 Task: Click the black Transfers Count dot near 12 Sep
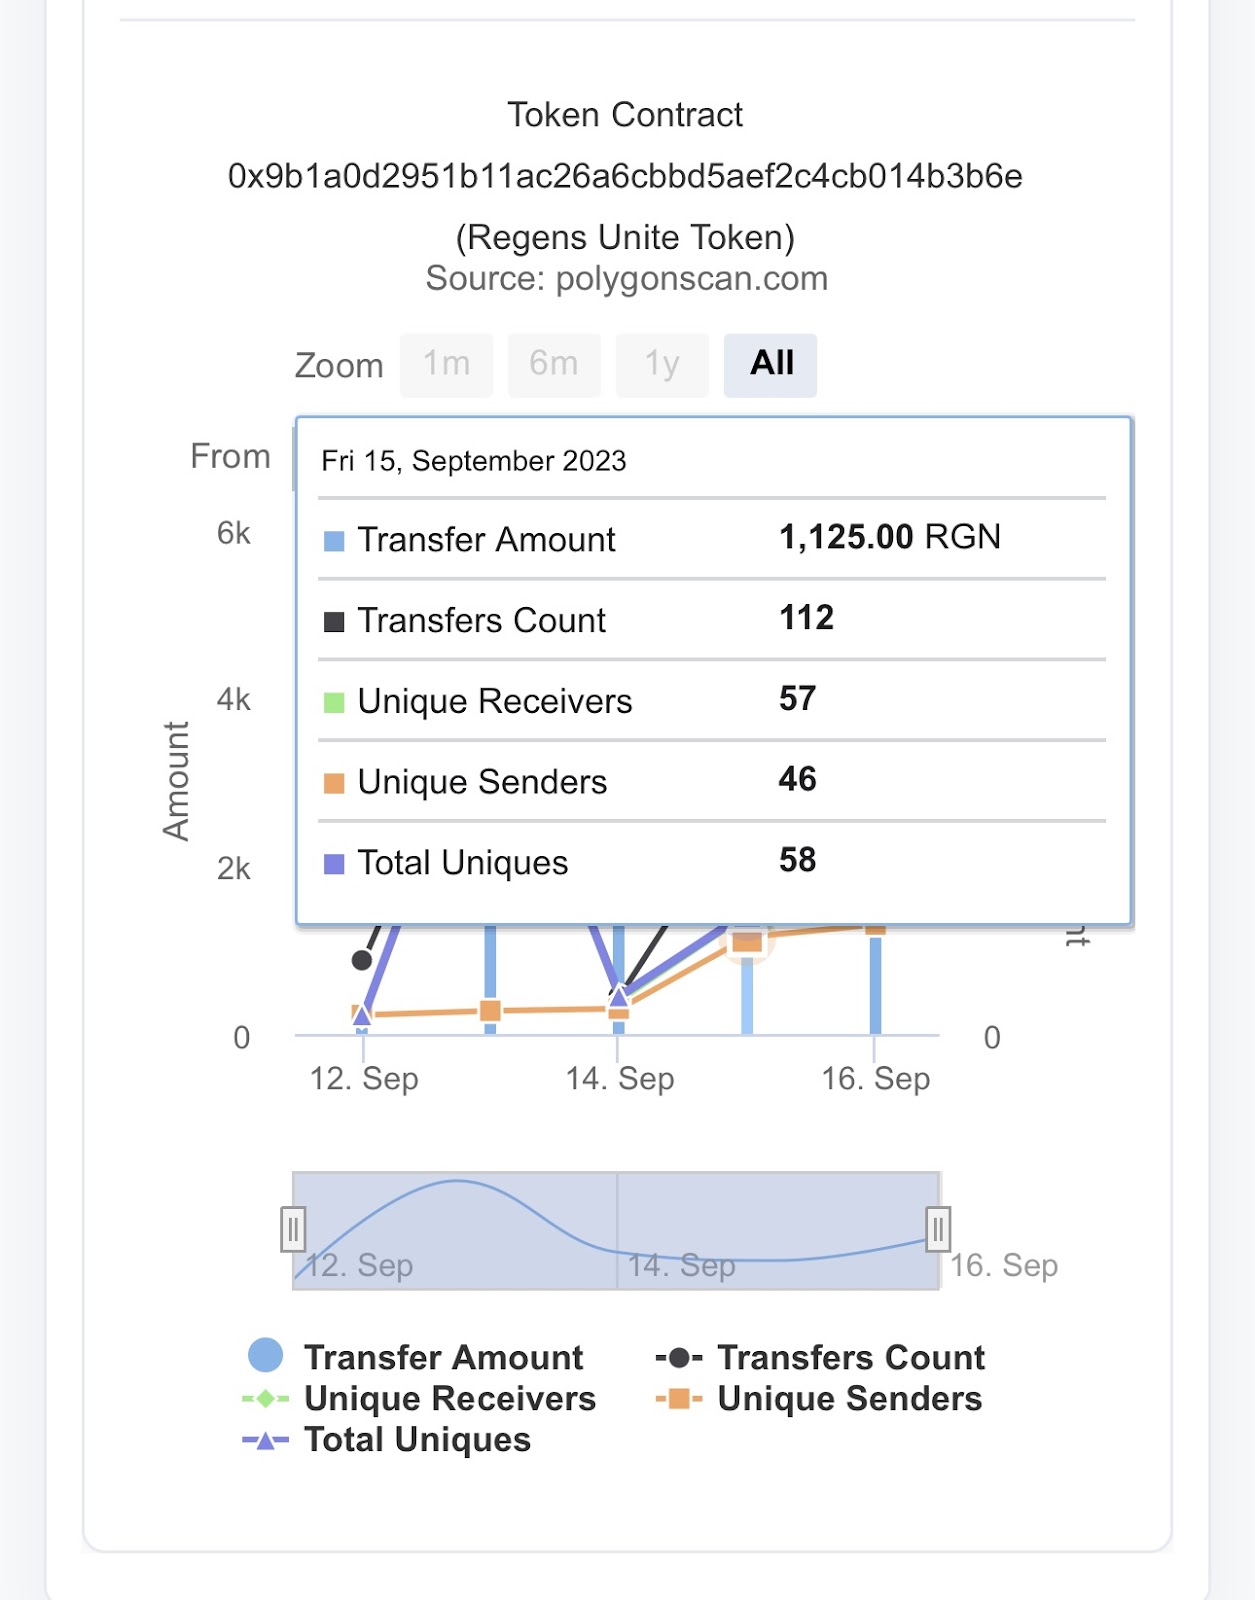point(362,960)
